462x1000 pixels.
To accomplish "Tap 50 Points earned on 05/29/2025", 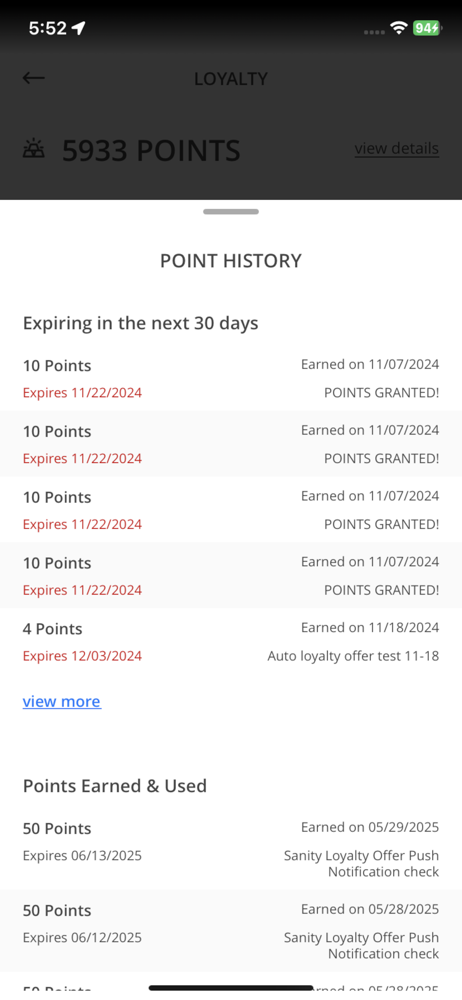I will 231,849.
